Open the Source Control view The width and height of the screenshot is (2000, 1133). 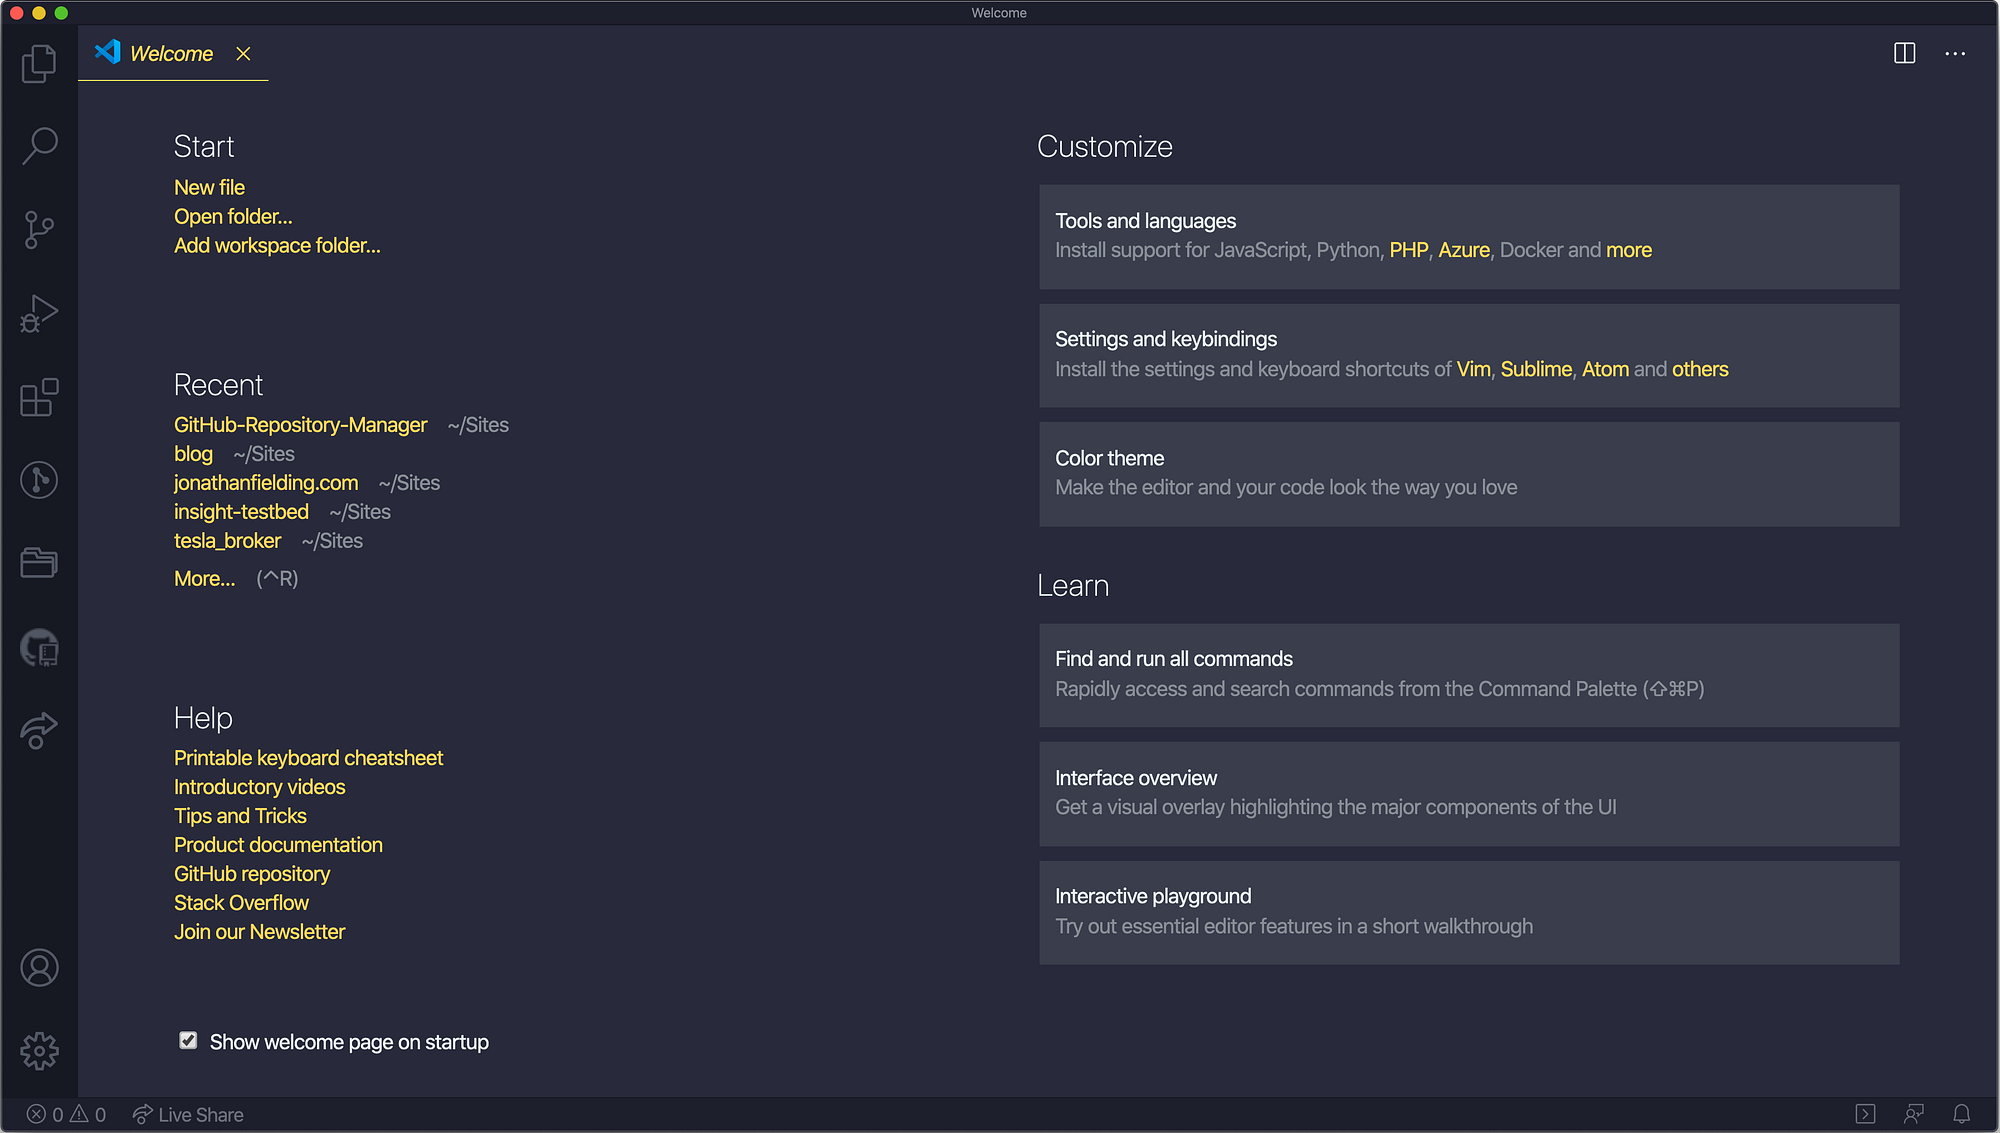(39, 230)
